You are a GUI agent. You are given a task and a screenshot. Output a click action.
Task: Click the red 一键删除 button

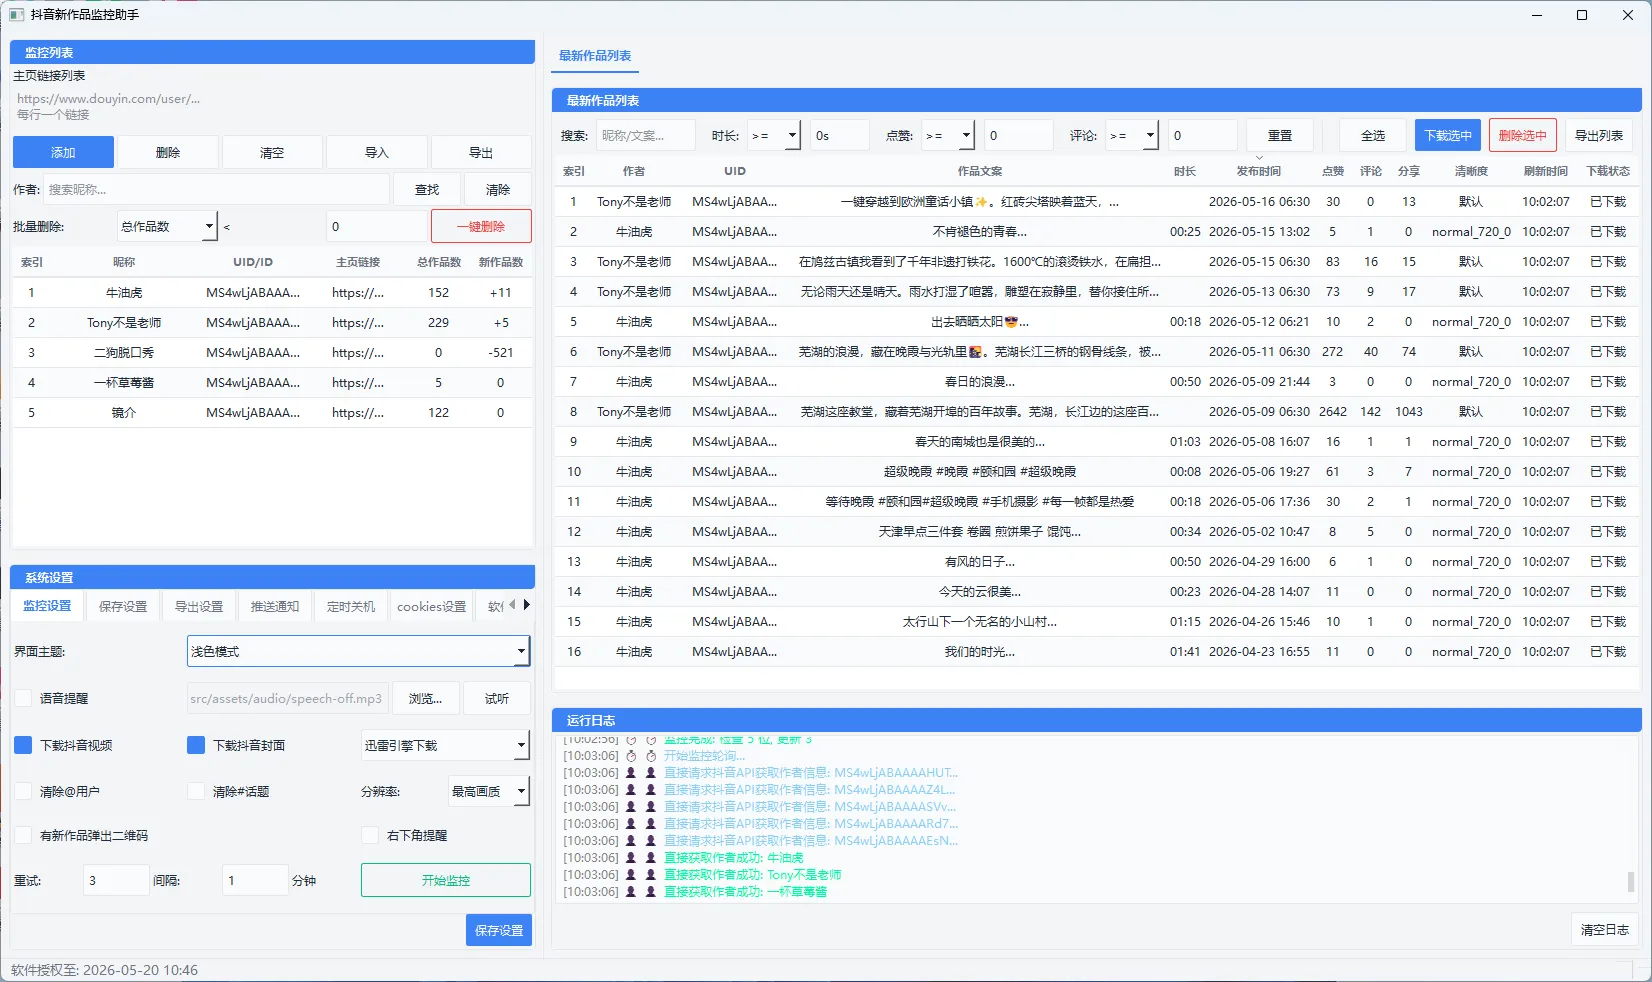pos(481,227)
